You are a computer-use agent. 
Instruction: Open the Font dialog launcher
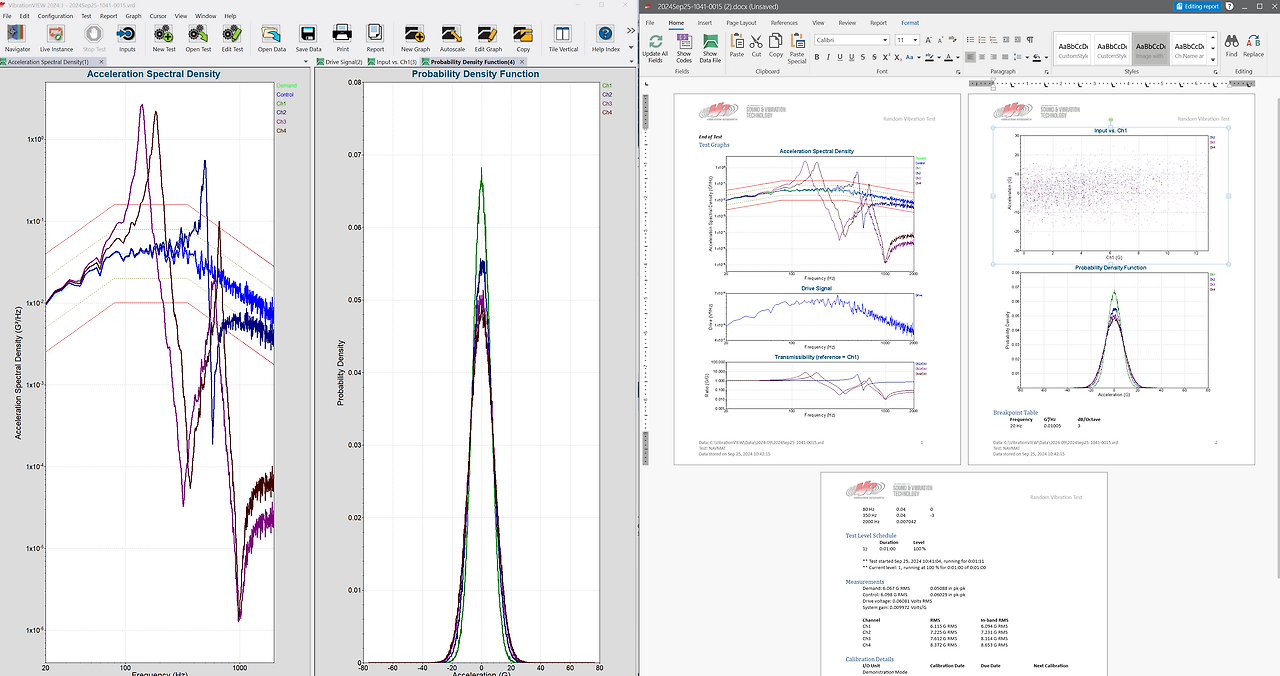point(958,72)
